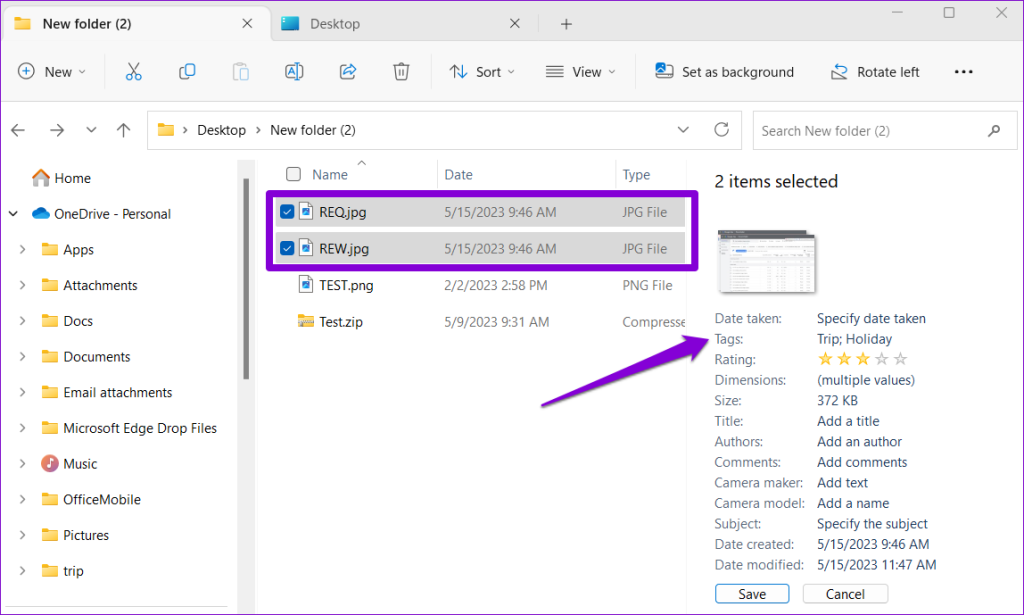
Task: Click the navigation pane scrollbar
Action: [x=246, y=279]
